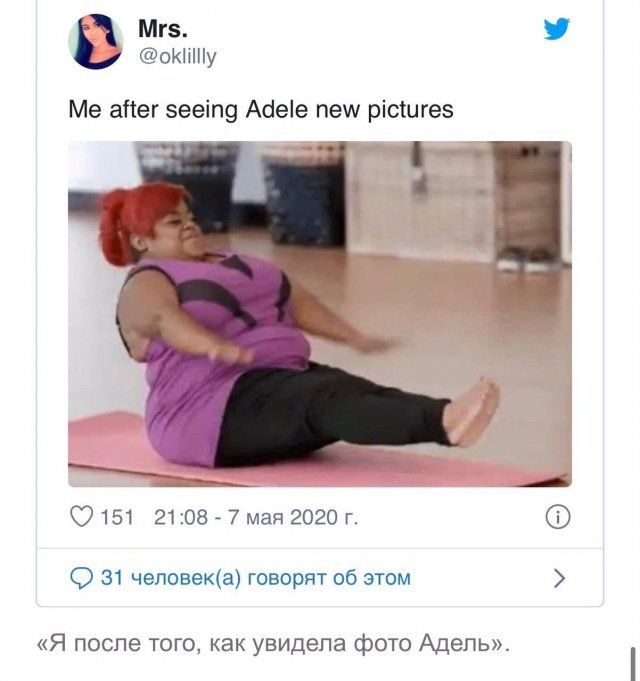Expand the conversation with right chevron
The height and width of the screenshot is (681, 640).
tap(560, 578)
